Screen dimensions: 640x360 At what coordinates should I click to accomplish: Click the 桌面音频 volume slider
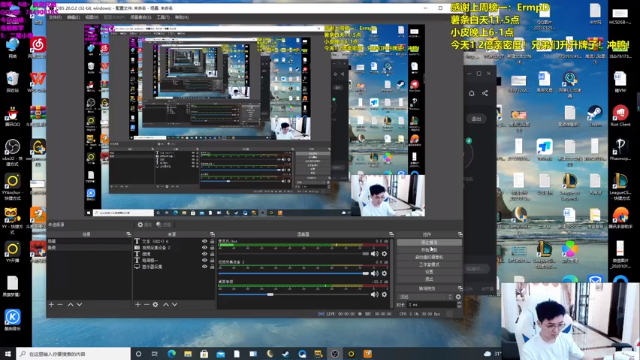click(x=293, y=294)
